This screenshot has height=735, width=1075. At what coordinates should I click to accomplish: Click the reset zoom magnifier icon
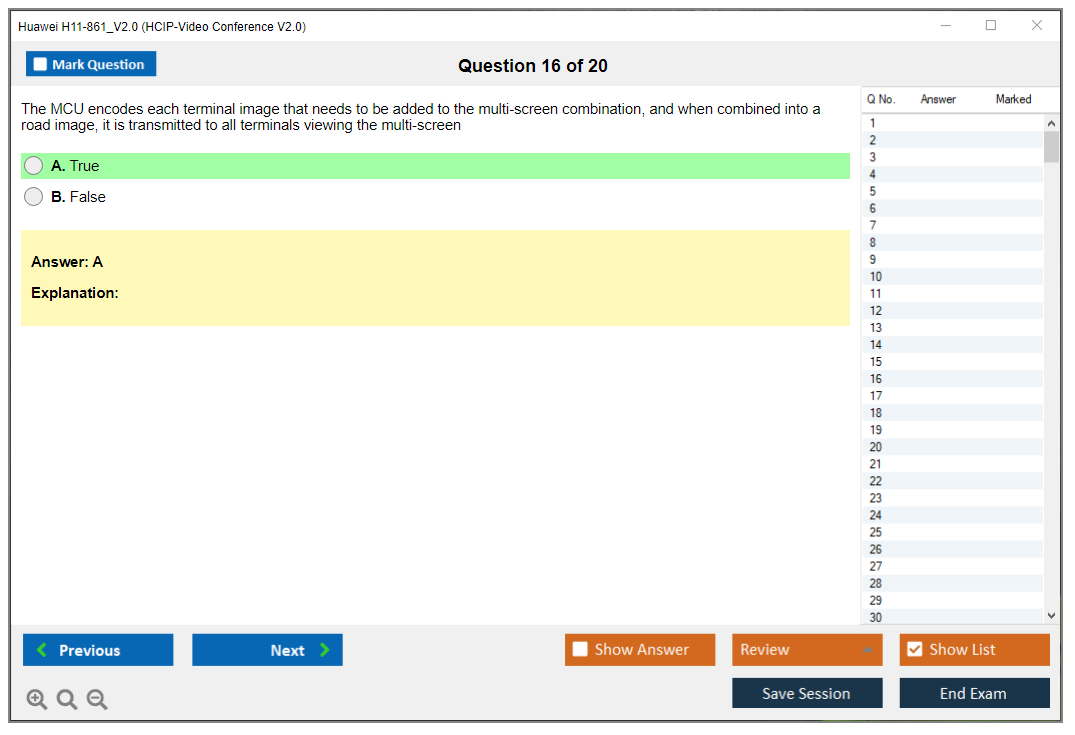[x=67, y=700]
